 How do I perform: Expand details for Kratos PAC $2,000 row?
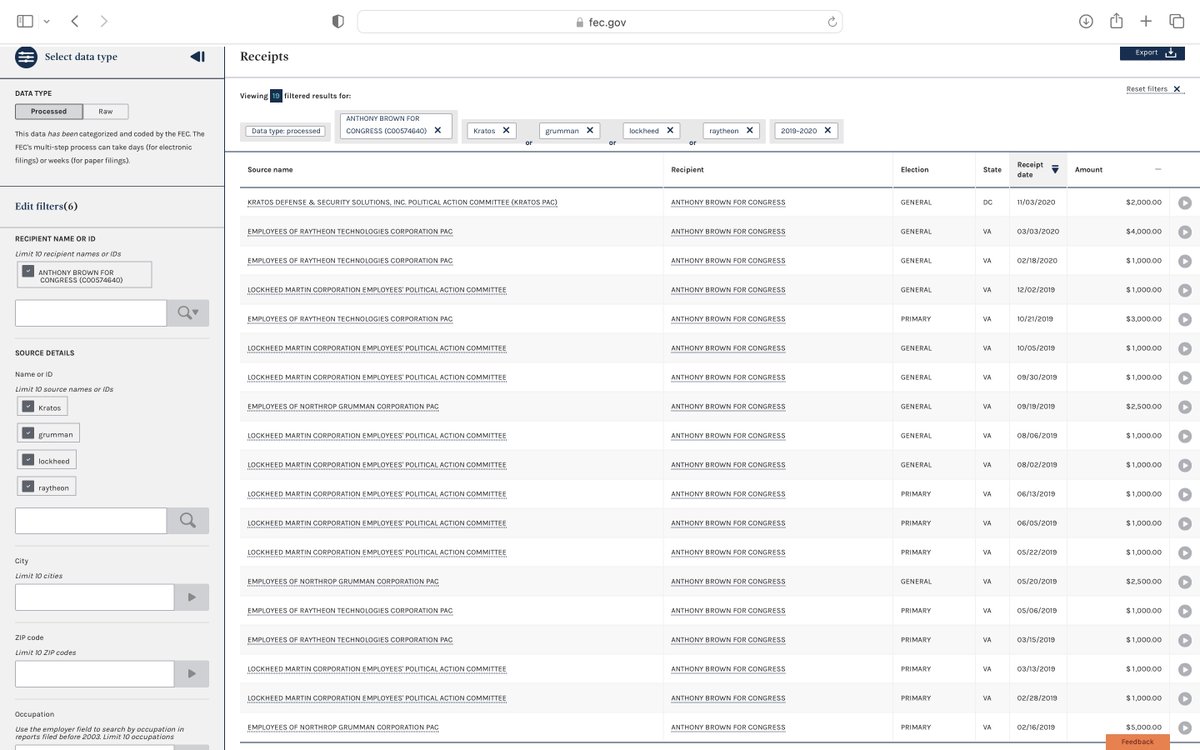point(1184,203)
